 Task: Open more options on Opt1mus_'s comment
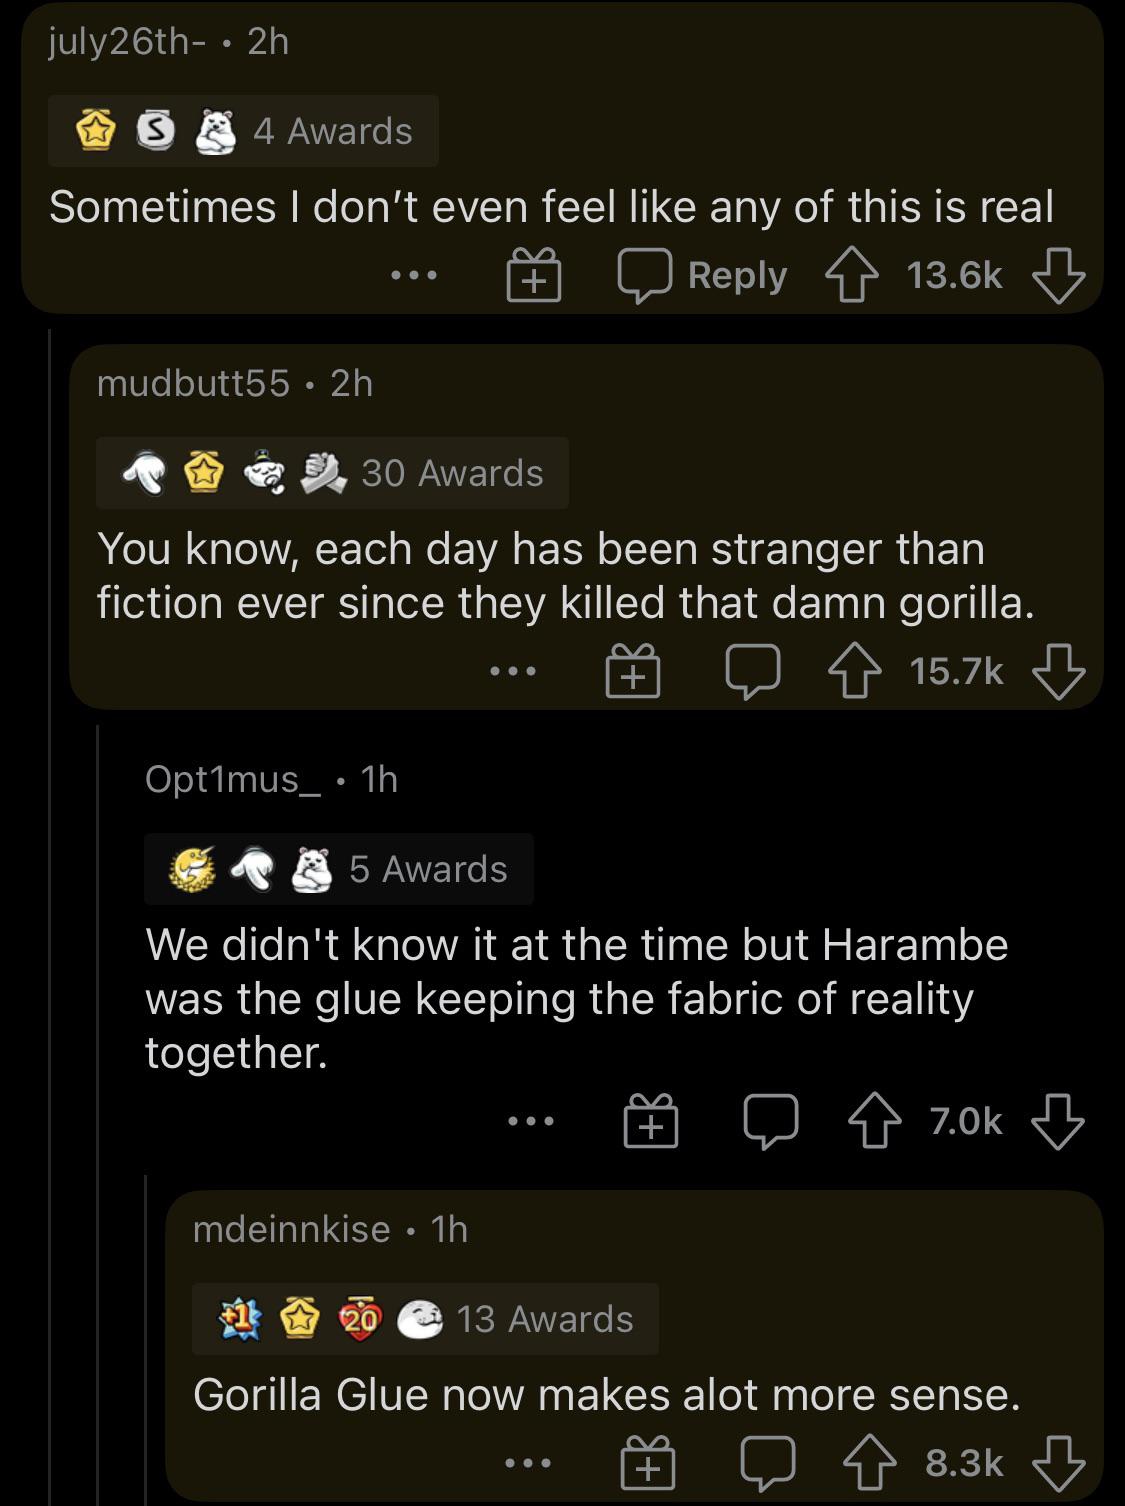point(532,1121)
